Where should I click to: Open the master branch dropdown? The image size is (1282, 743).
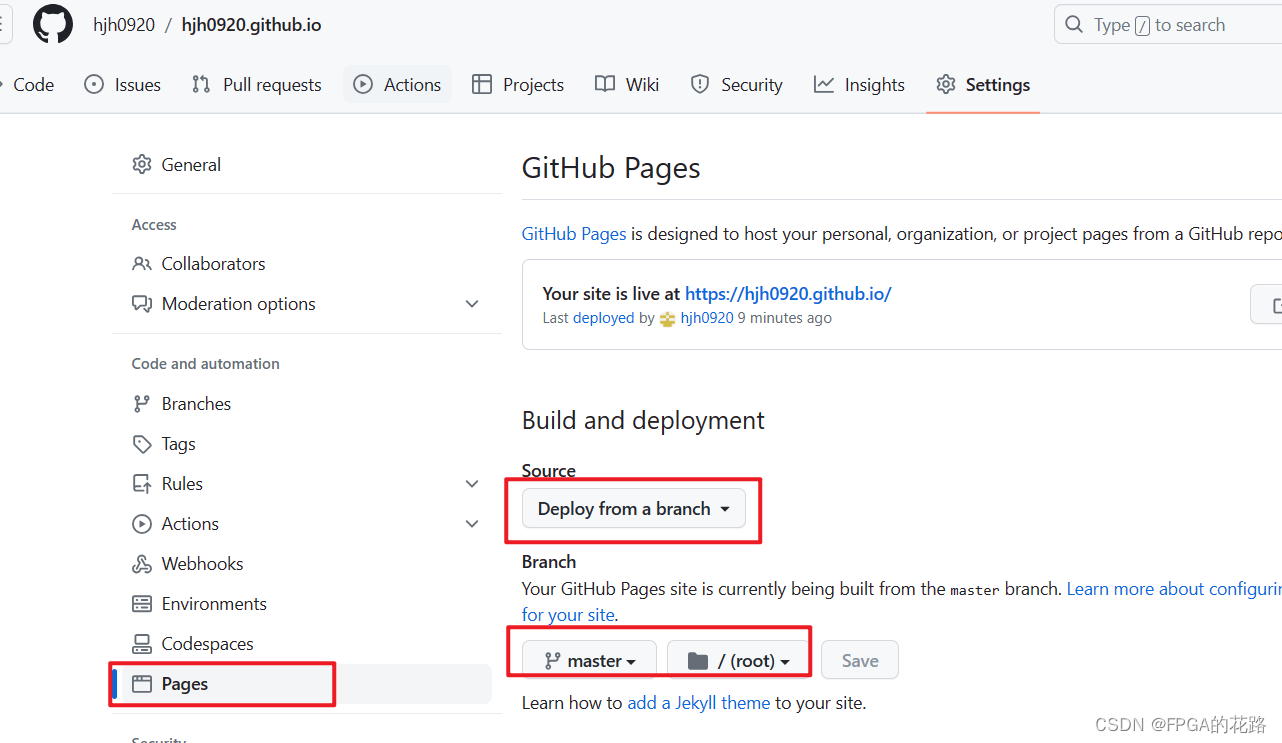click(x=589, y=660)
